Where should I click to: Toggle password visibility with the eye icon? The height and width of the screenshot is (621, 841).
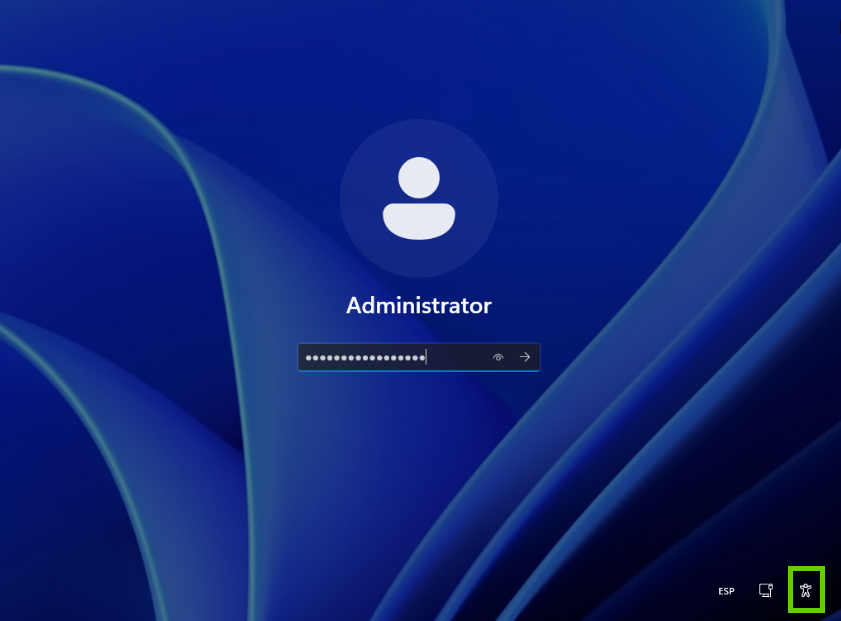(x=497, y=357)
